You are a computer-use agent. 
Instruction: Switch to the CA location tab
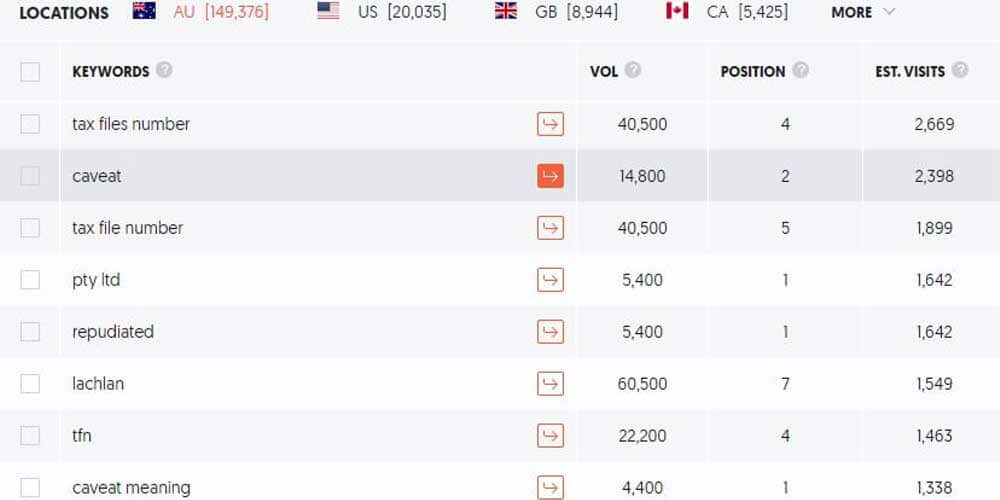coord(727,12)
